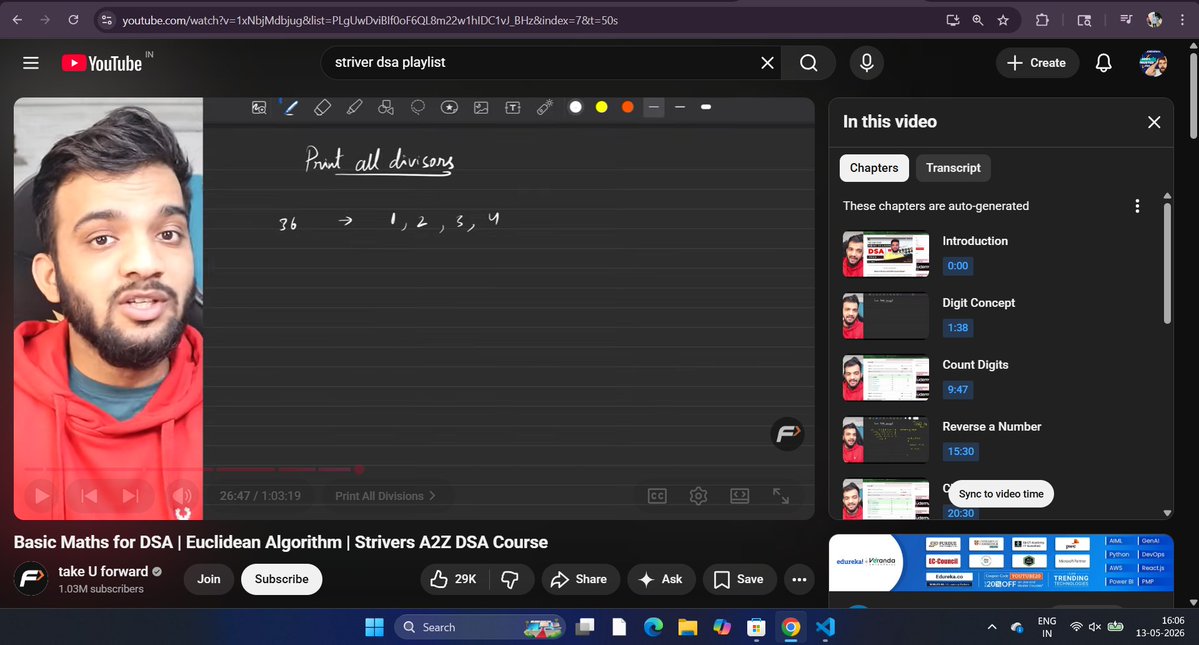Viewport: 1199px width, 645px height.
Task: Open the chapters panel three-dot options
Action: pos(1137,206)
